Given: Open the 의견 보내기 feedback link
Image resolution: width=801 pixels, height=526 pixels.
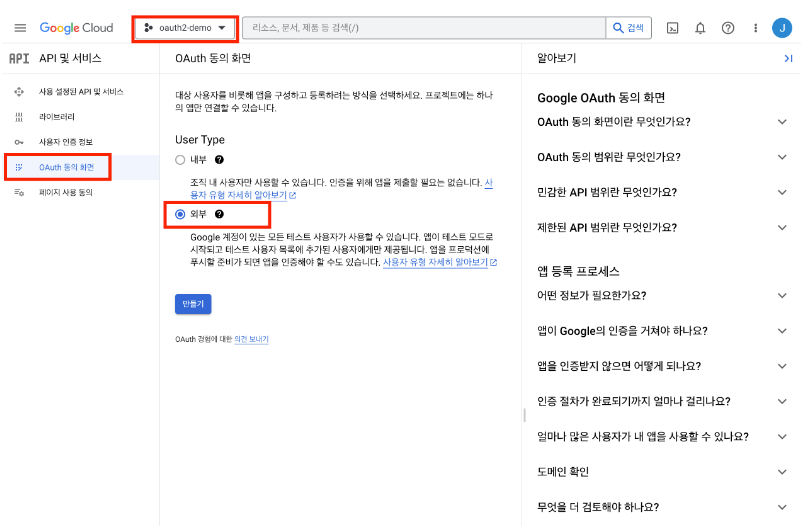Looking at the screenshot, I should [x=251, y=339].
